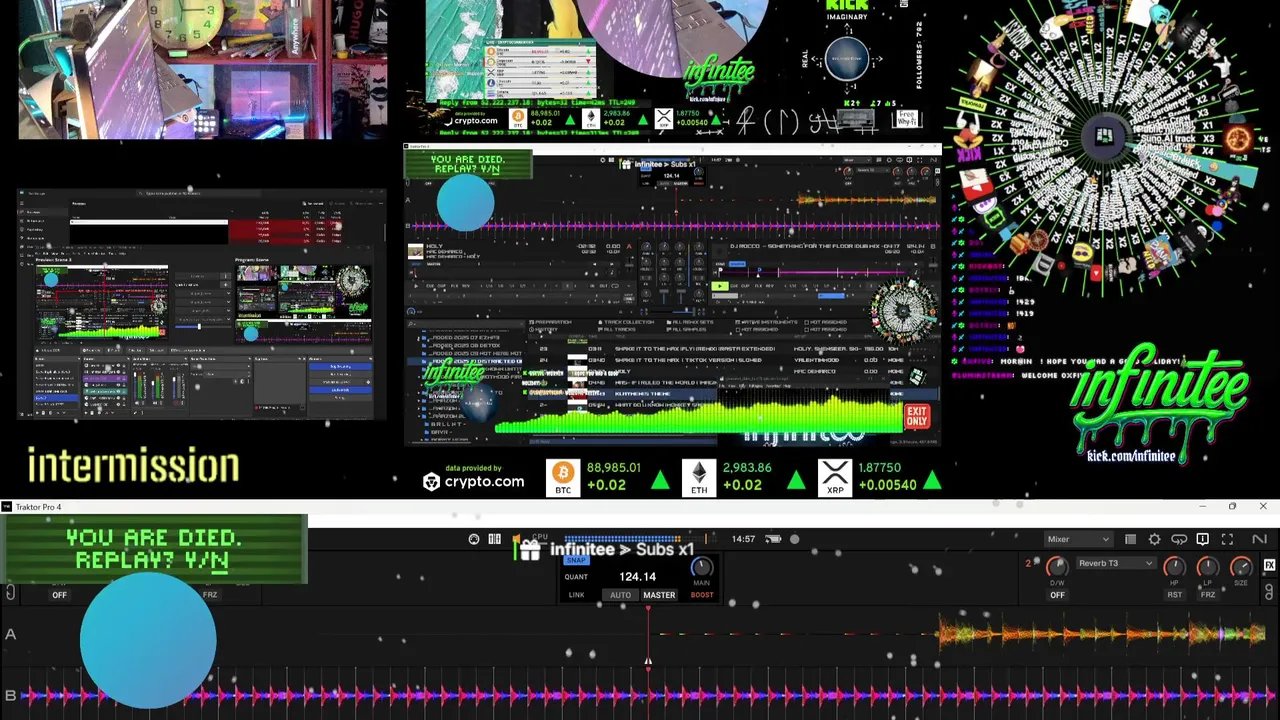Enable AUTO master mode

pyautogui.click(x=620, y=595)
